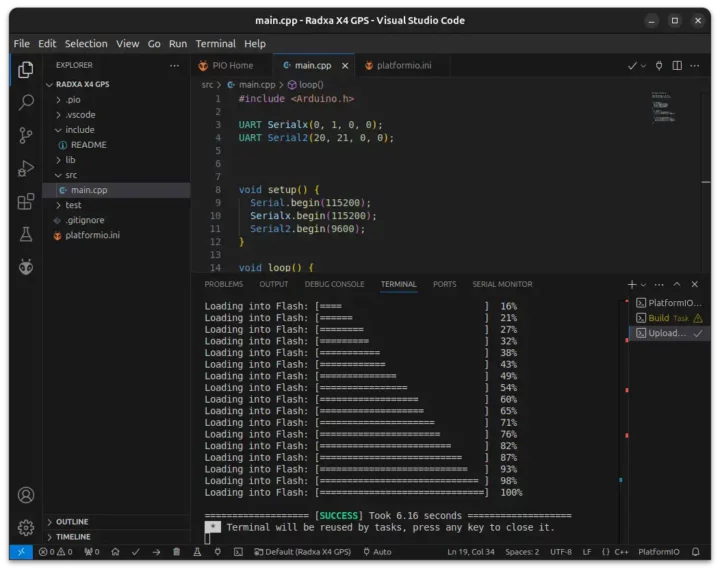The image size is (720, 571).
Task: Switch to the PIO Home tab
Action: (232, 66)
